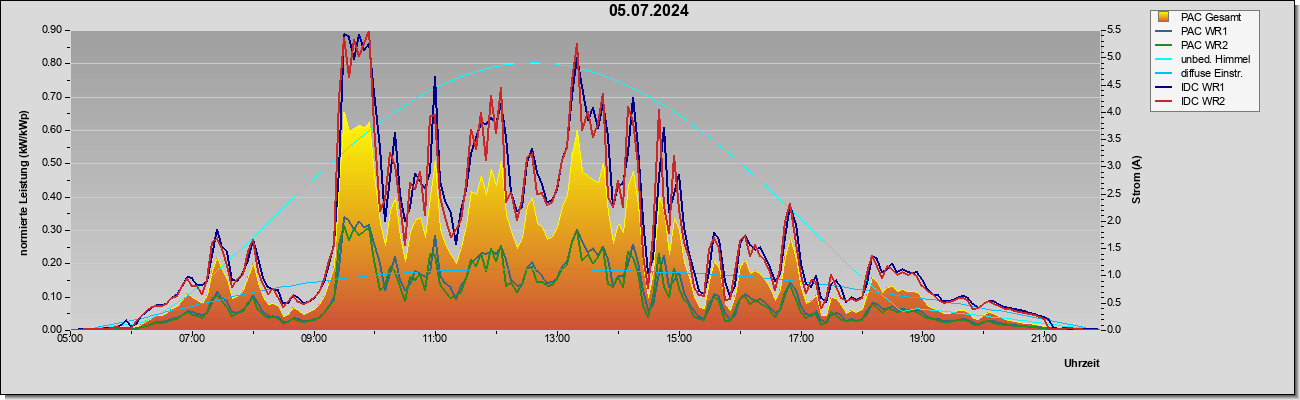This screenshot has width=1300, height=400.
Task: Click the unbed. Himmel legend label
Action: tap(1215, 59)
